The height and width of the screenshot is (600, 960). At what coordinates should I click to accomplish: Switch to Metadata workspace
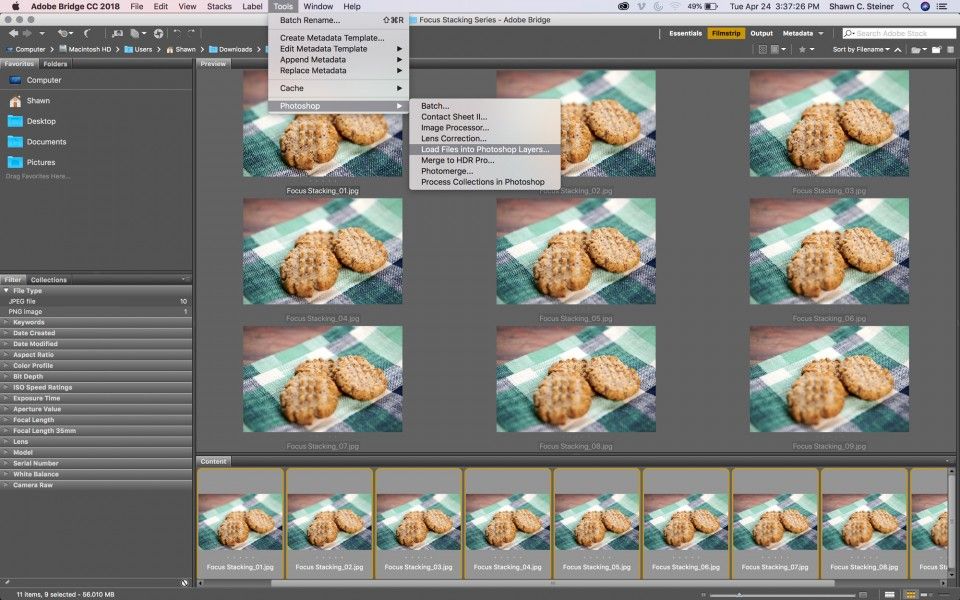point(798,33)
